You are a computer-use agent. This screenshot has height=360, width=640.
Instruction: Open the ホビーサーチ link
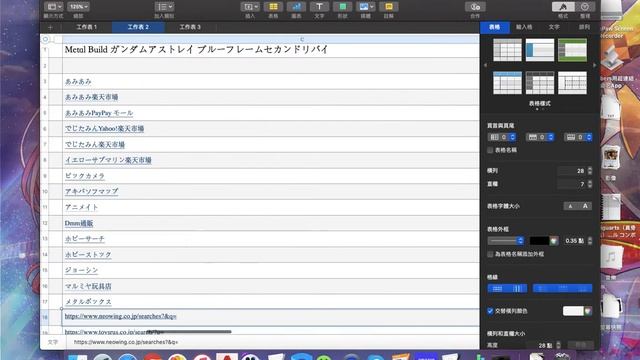point(85,239)
